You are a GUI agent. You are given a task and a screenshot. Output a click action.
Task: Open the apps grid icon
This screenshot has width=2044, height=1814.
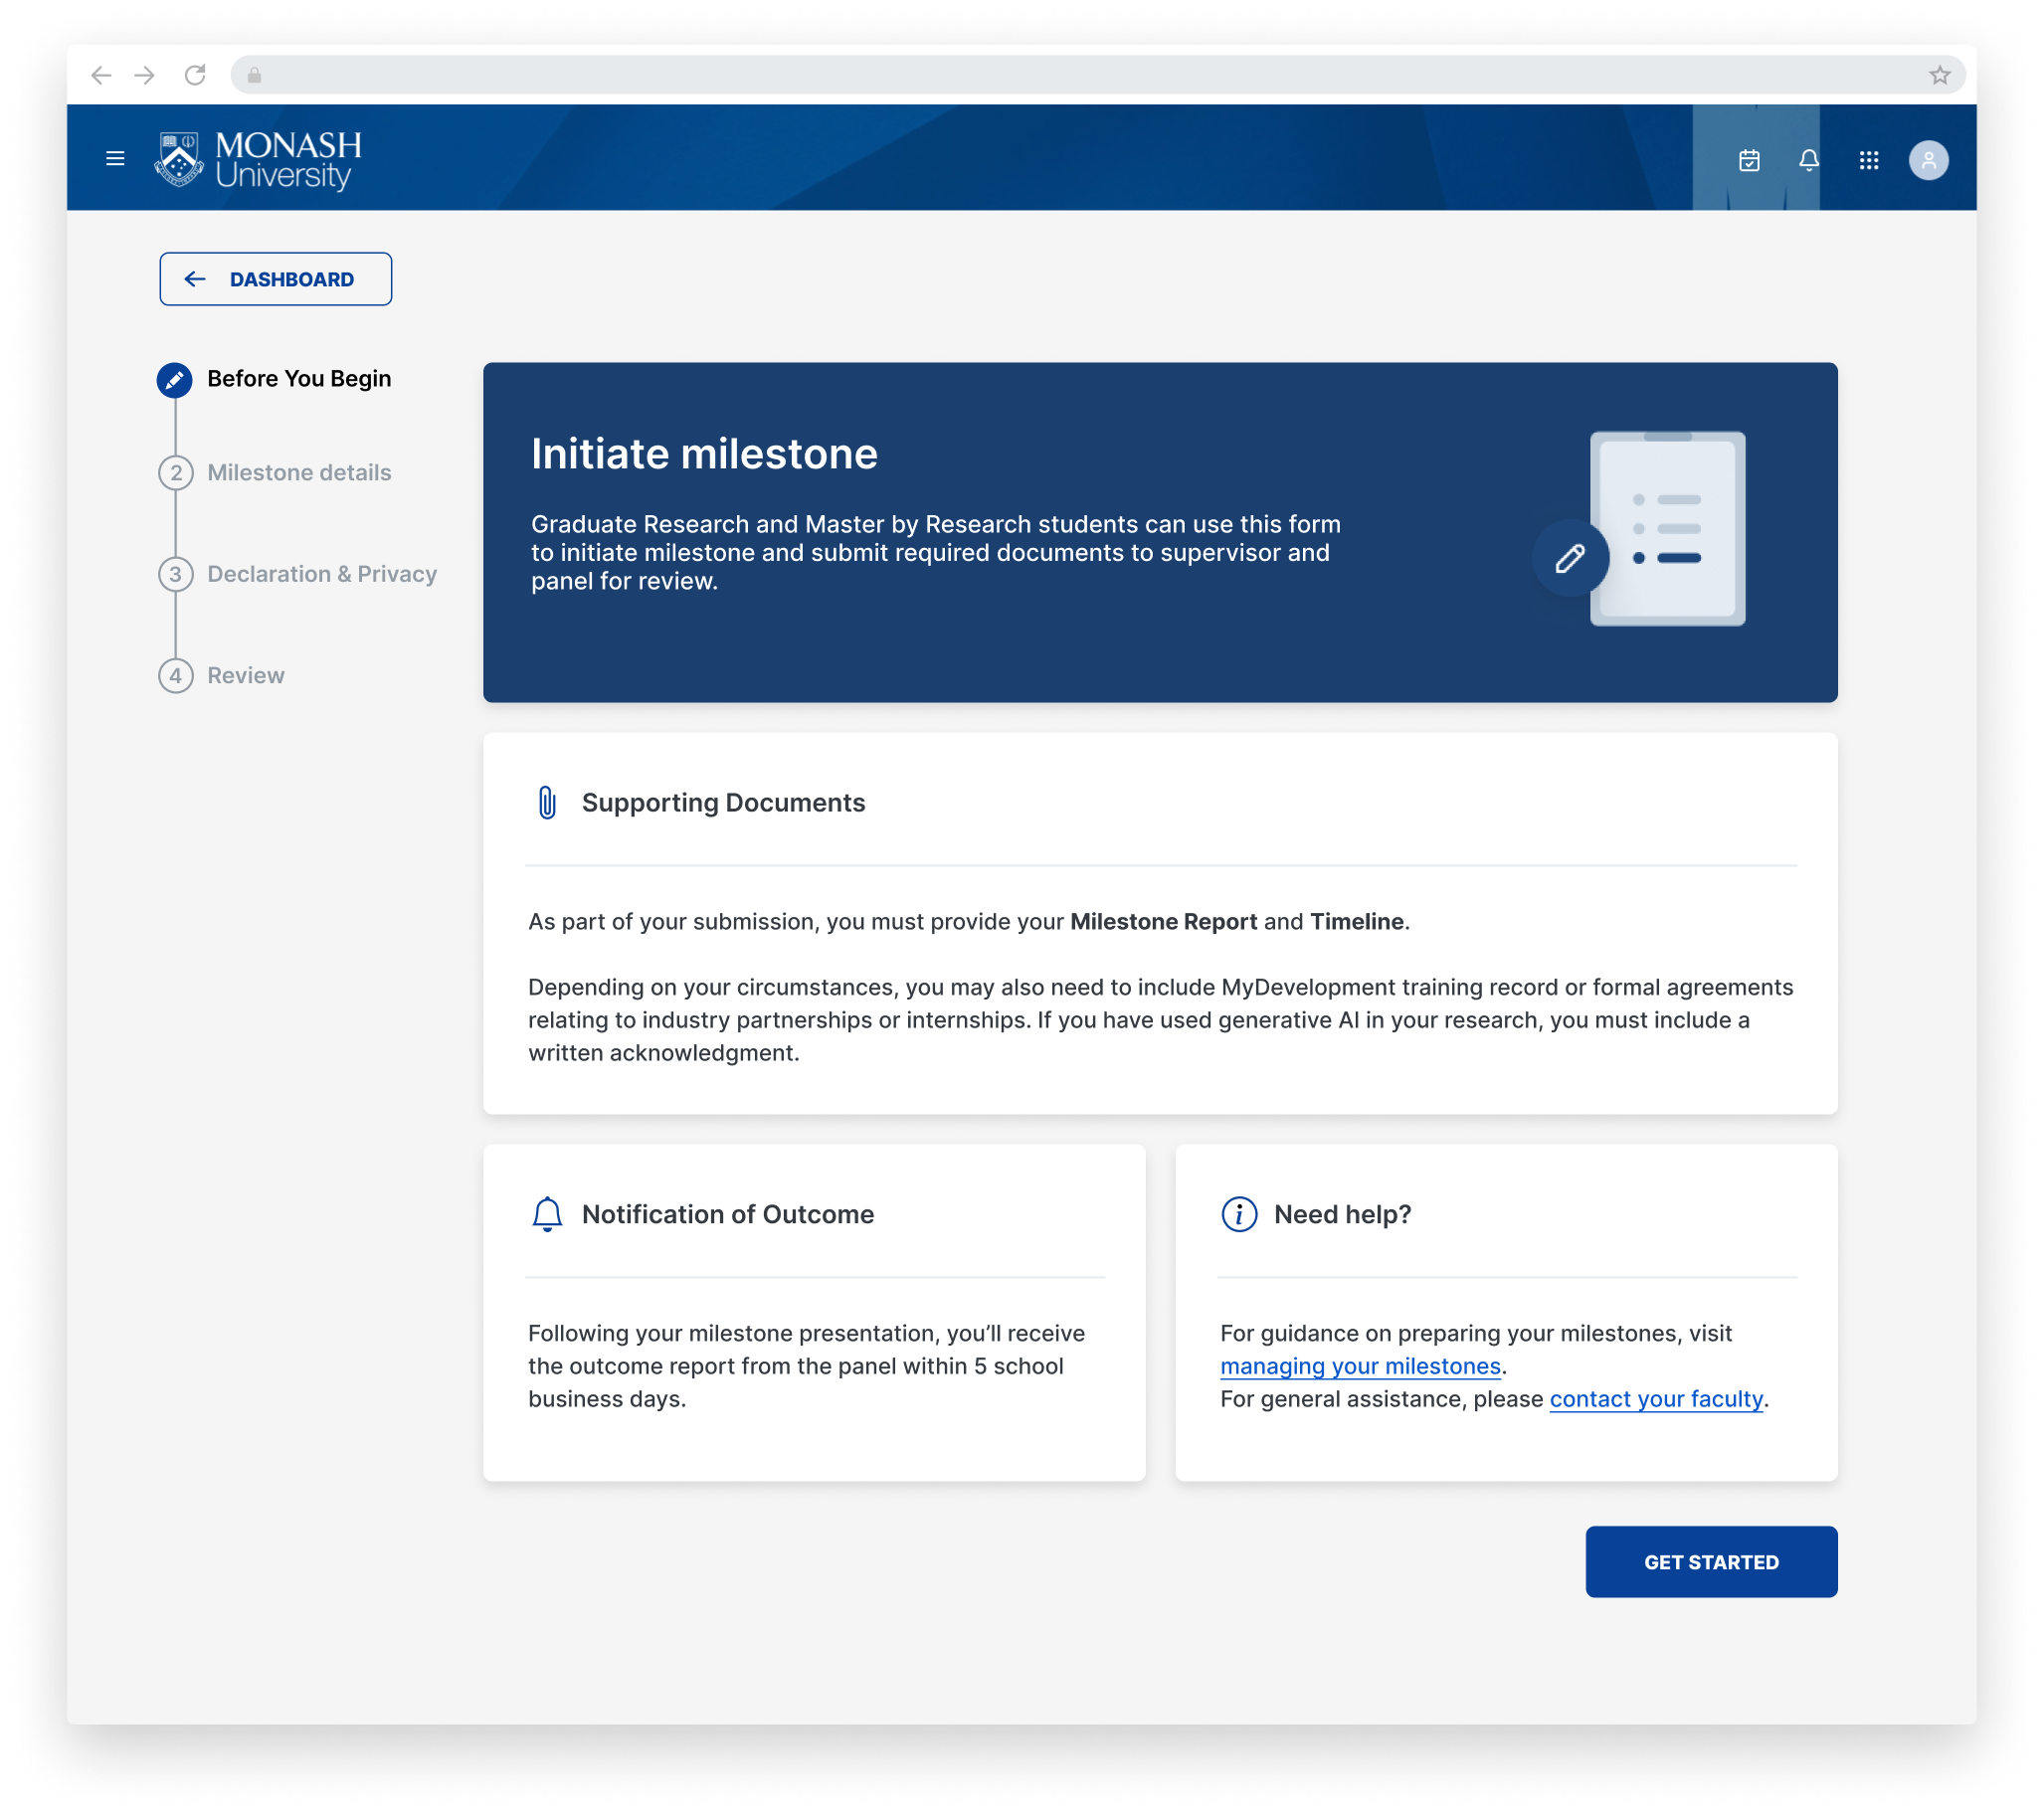click(1869, 159)
